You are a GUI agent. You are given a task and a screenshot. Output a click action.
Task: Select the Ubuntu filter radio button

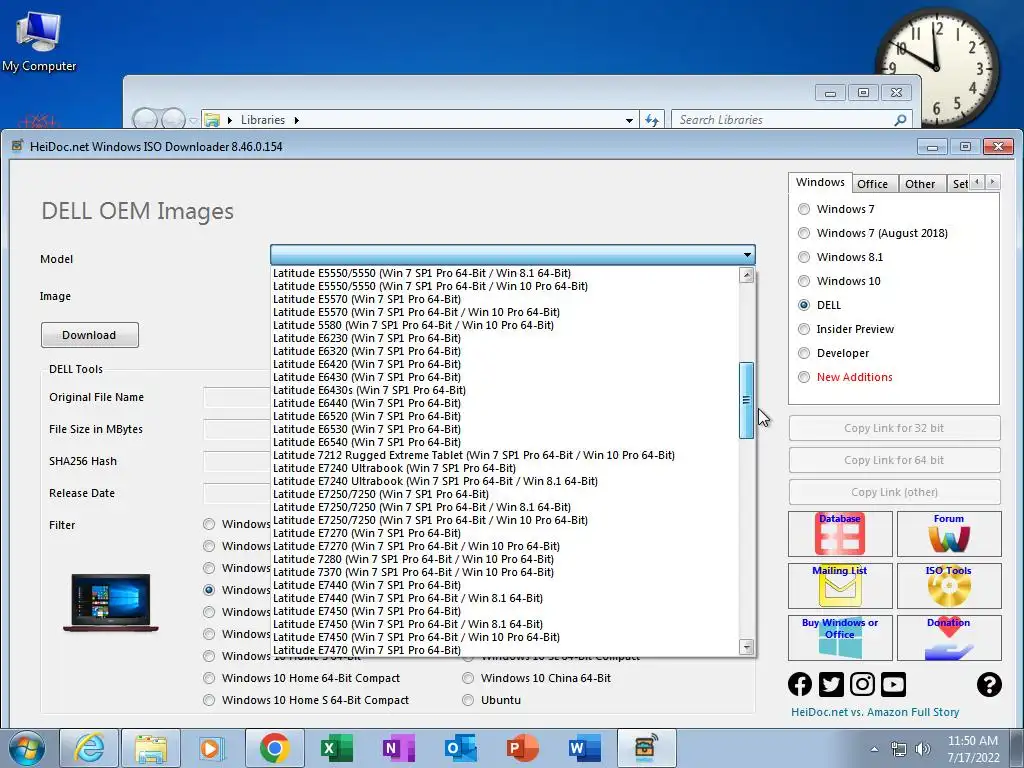click(468, 700)
